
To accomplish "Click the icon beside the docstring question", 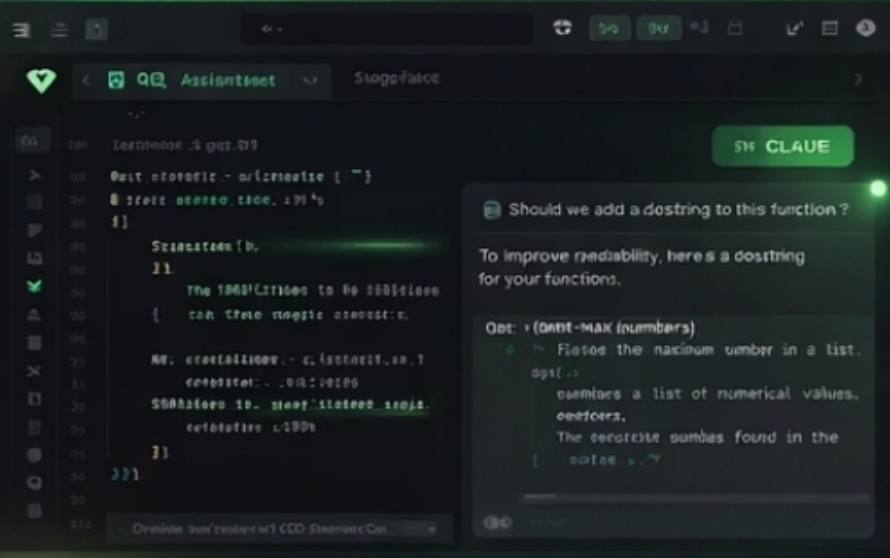I will (492, 210).
